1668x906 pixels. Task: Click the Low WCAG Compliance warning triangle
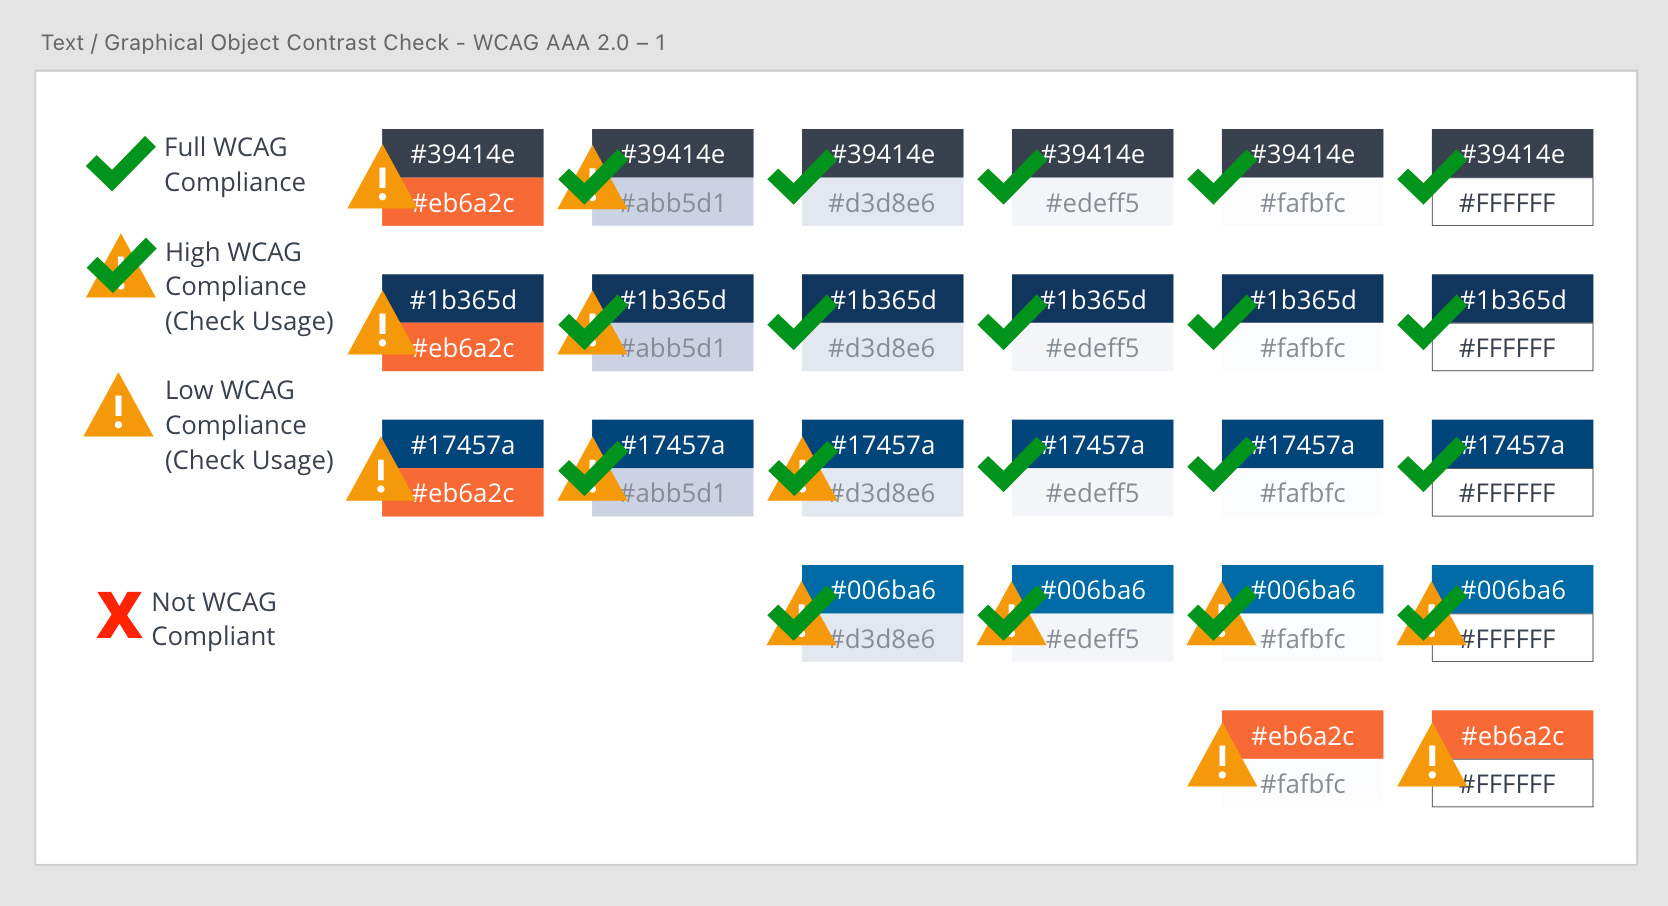point(118,407)
